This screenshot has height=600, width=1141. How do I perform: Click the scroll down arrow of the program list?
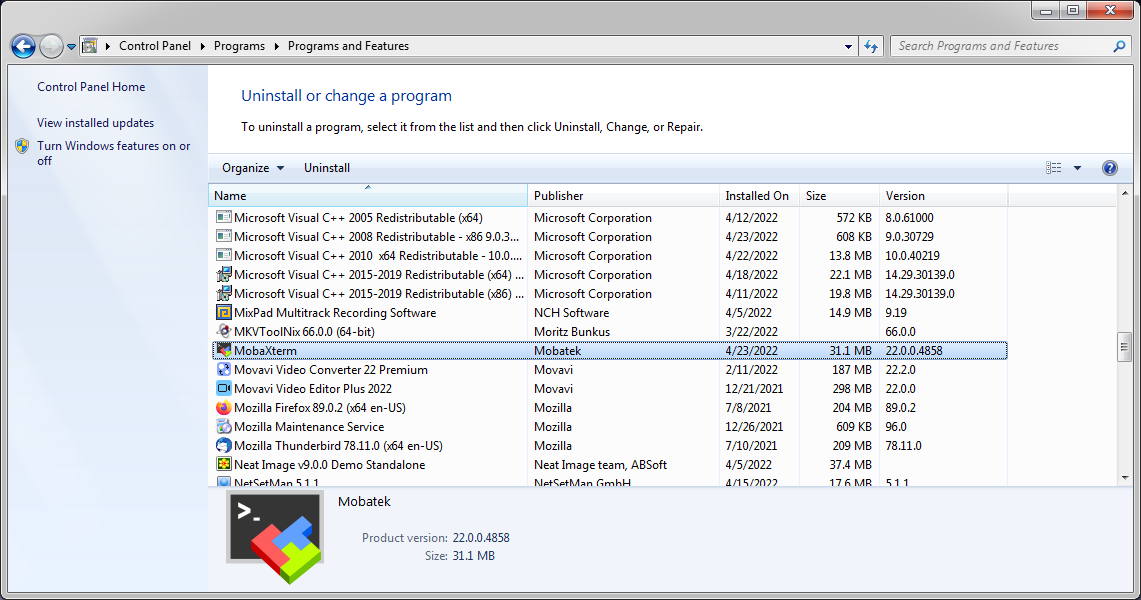(1125, 478)
